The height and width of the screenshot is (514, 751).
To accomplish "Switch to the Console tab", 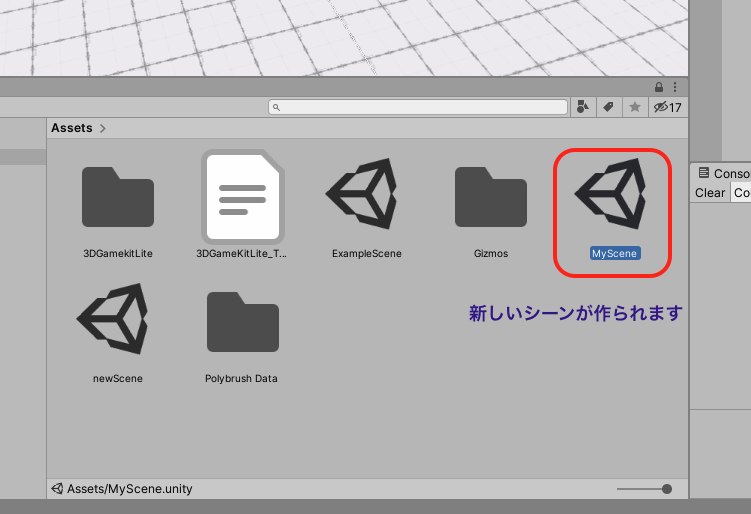I will click(x=724, y=174).
